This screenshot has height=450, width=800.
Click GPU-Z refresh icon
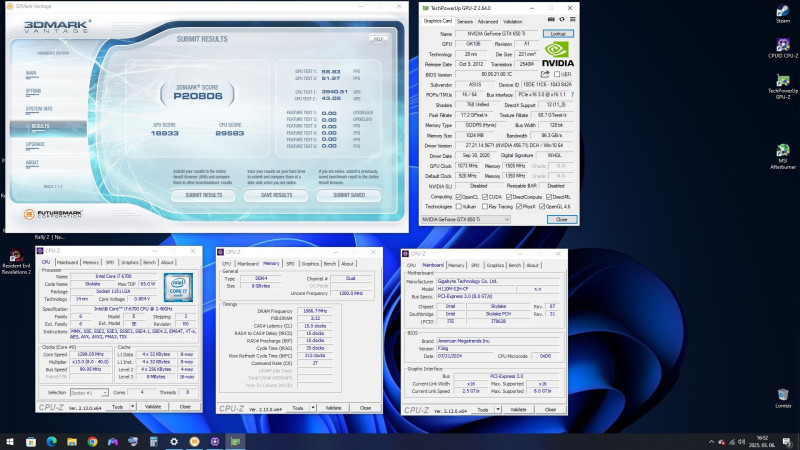(562, 19)
